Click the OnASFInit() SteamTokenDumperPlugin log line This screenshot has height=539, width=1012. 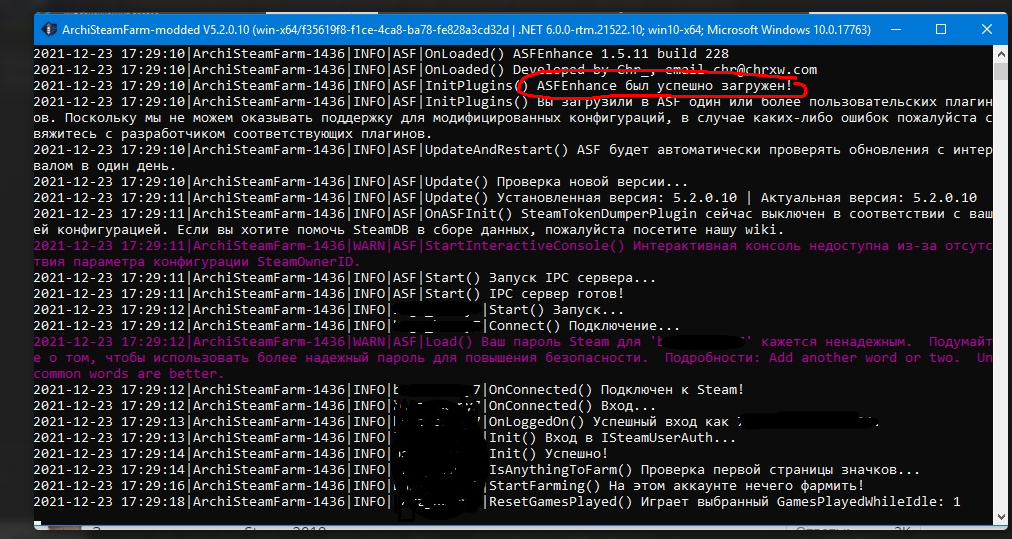click(x=513, y=214)
